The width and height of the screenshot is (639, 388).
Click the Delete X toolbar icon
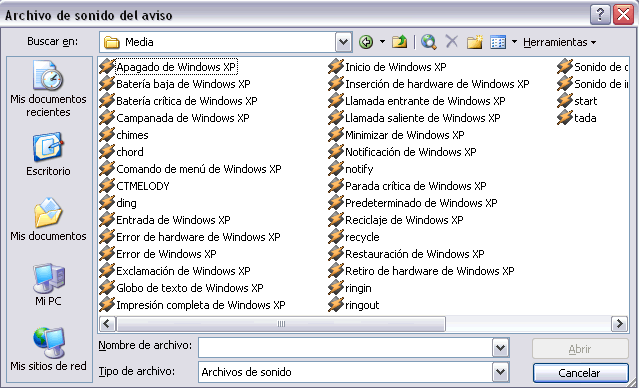pos(452,42)
